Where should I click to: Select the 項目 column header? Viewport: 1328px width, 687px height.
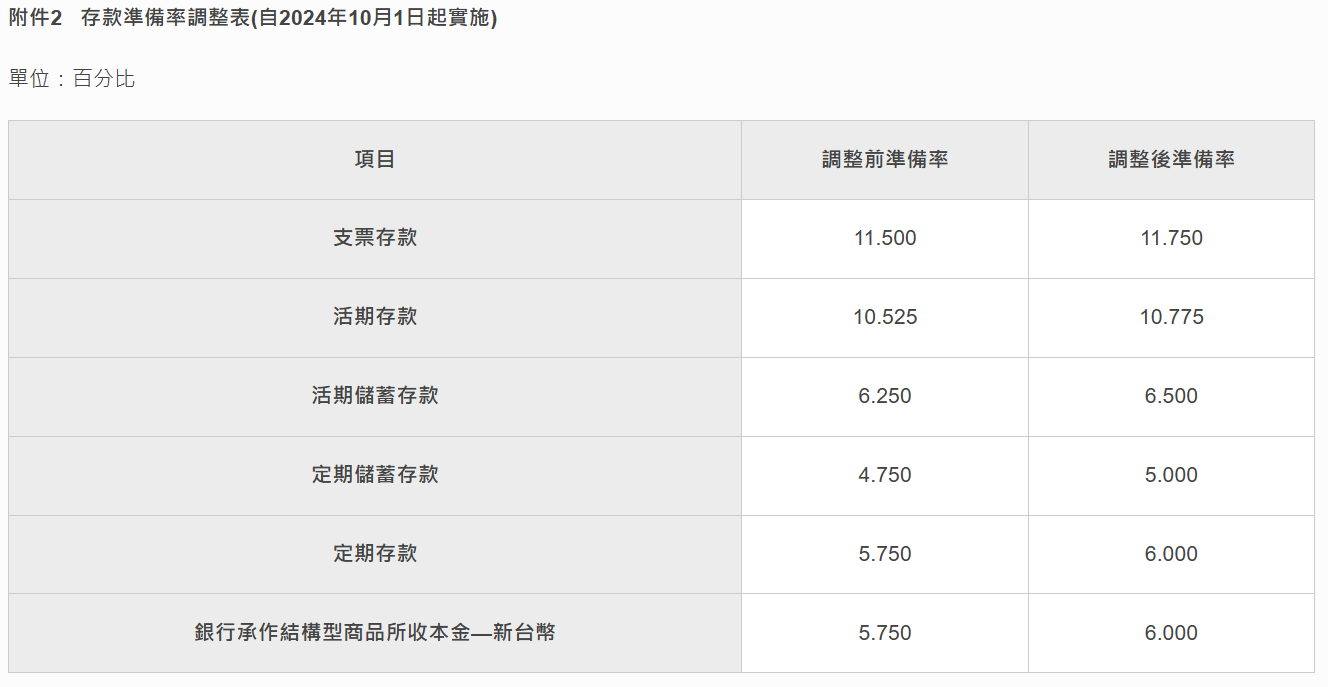pos(375,160)
